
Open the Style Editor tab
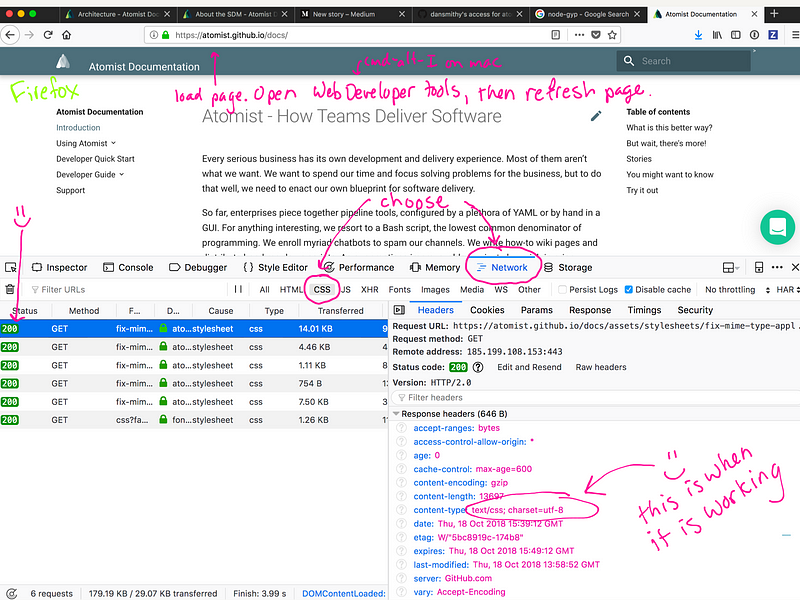(276, 267)
